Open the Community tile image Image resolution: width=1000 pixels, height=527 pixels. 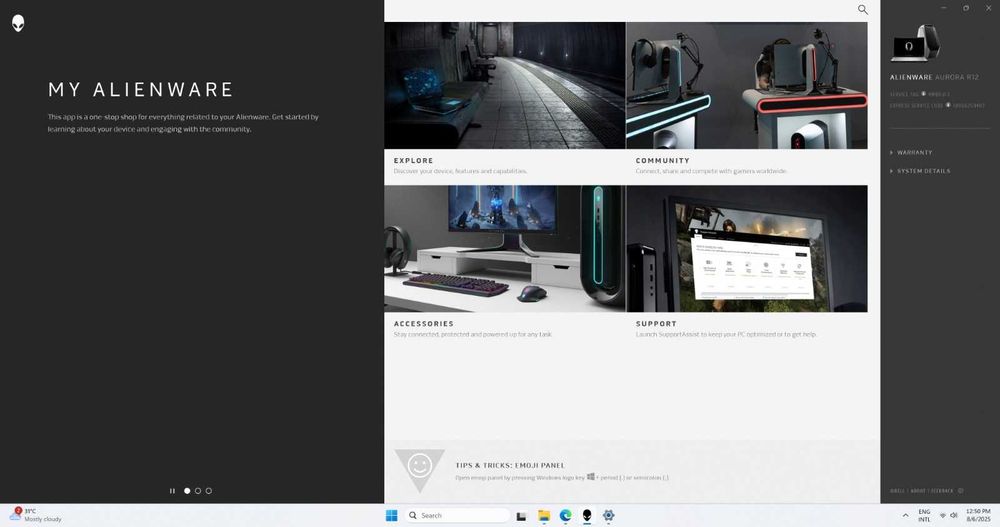pyautogui.click(x=747, y=85)
